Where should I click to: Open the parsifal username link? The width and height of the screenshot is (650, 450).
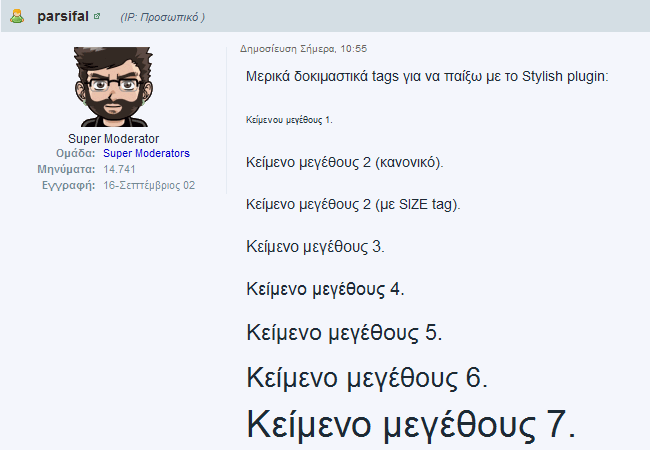click(63, 17)
